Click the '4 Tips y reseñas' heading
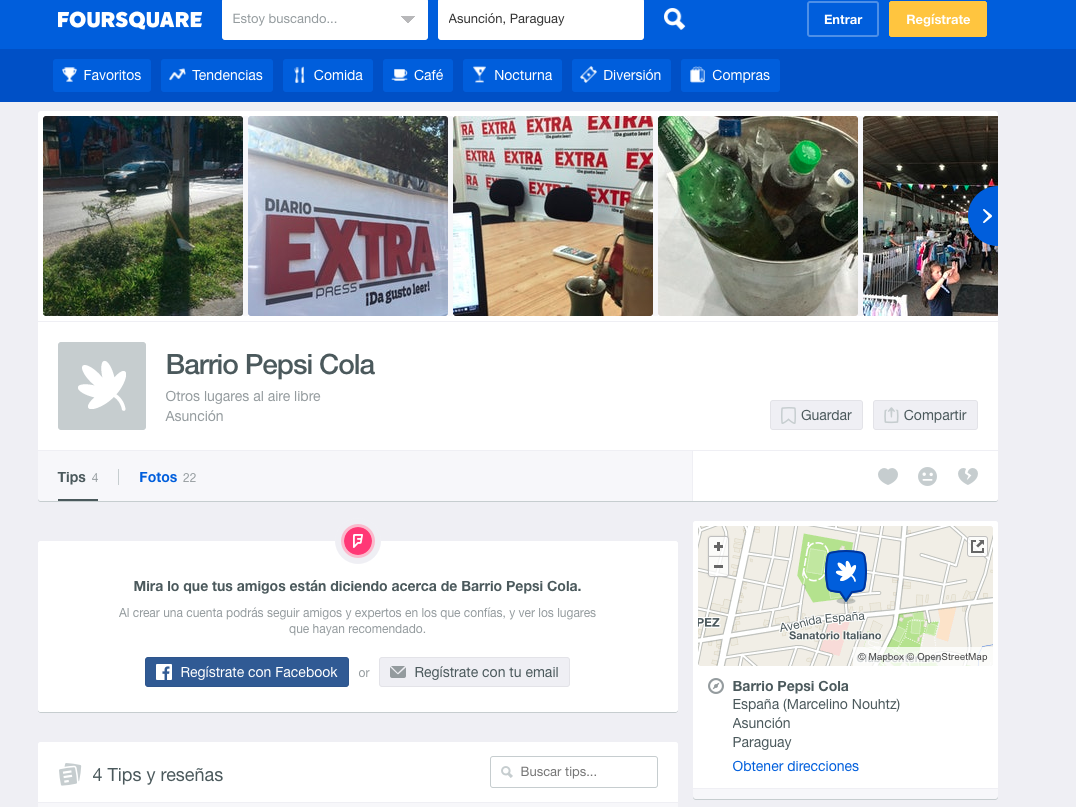 (x=158, y=775)
